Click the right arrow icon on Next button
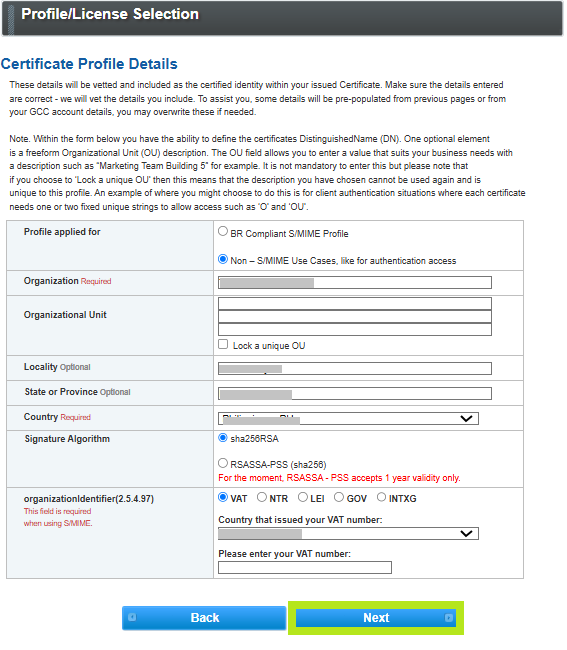Screen dimensions: 567x650 tap(448, 618)
